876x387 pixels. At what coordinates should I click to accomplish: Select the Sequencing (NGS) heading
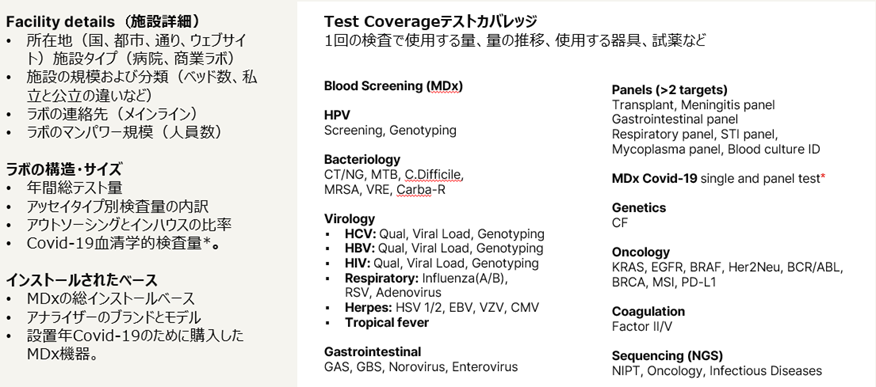(667, 356)
